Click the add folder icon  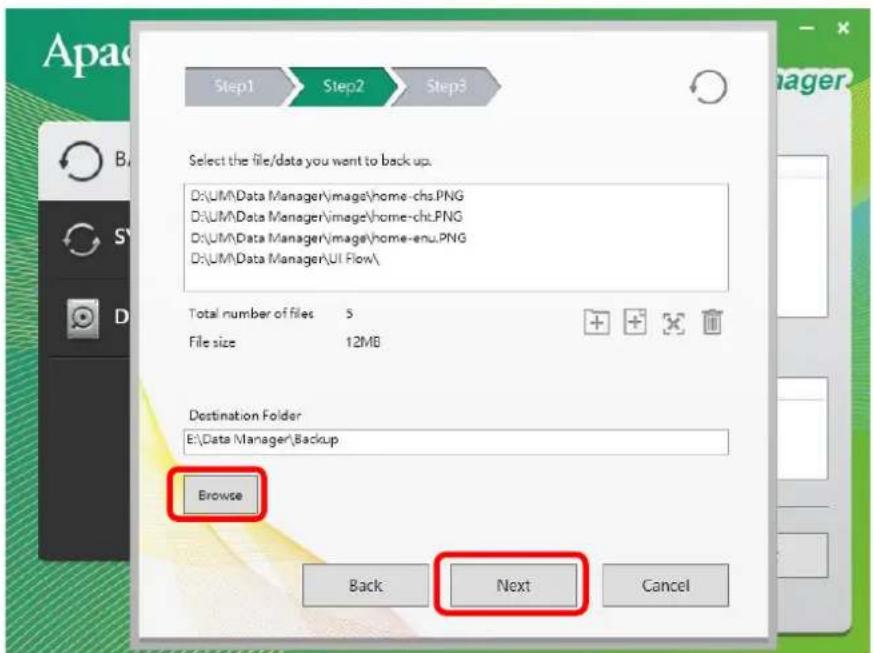click(x=596, y=322)
